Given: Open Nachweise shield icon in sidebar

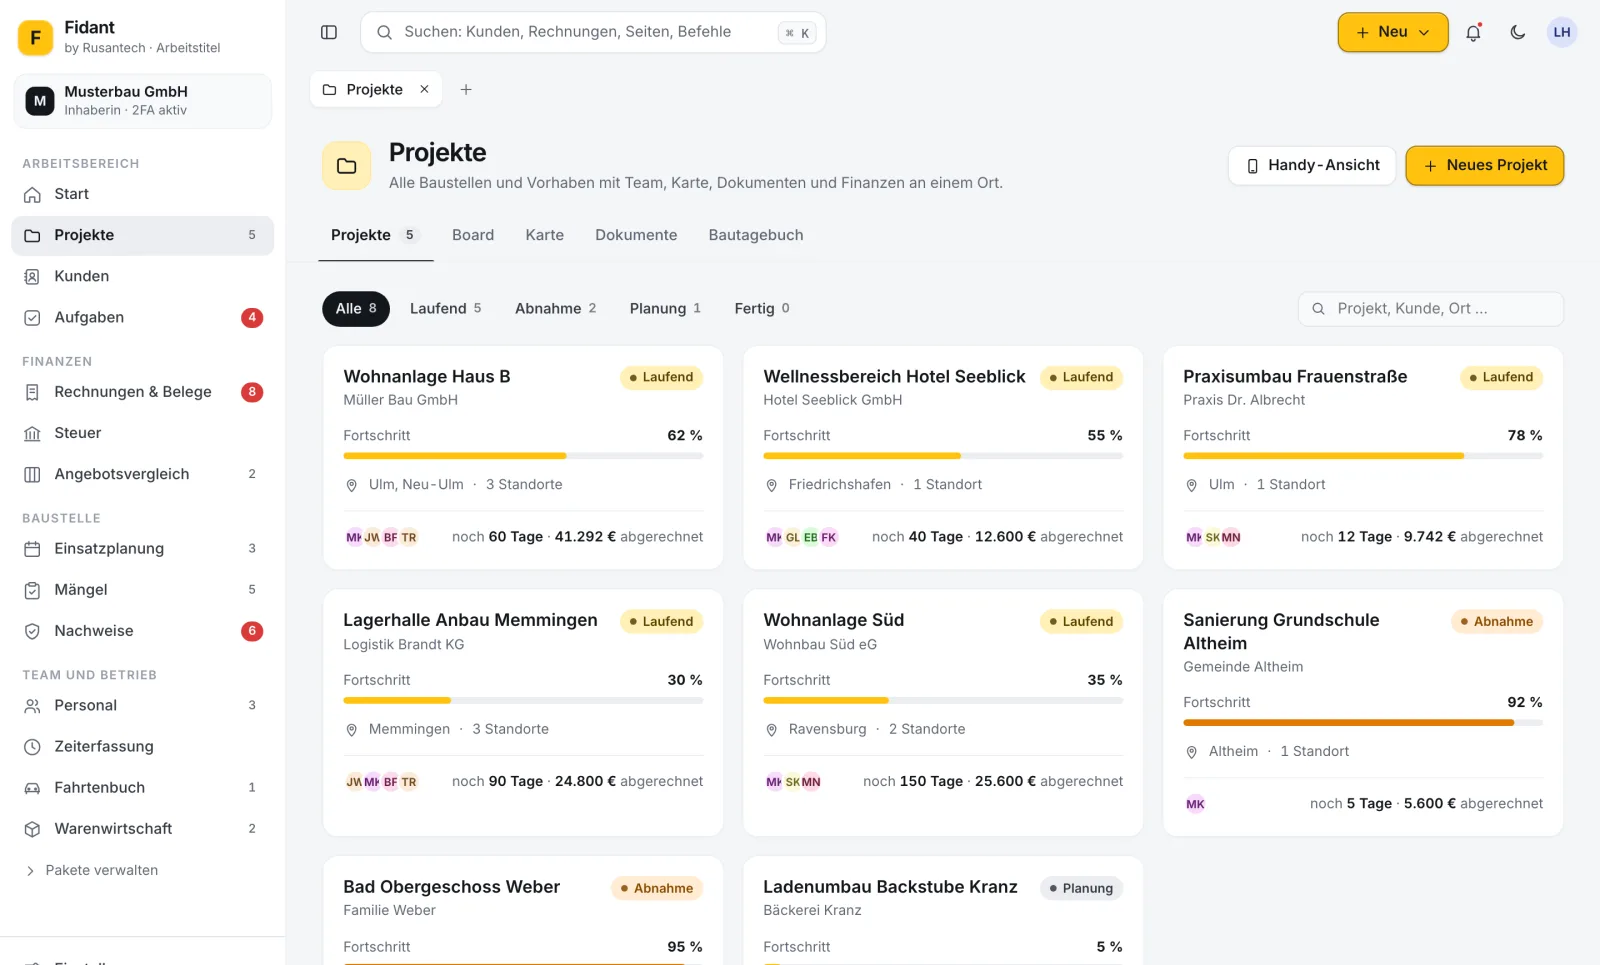Looking at the screenshot, I should [32, 631].
